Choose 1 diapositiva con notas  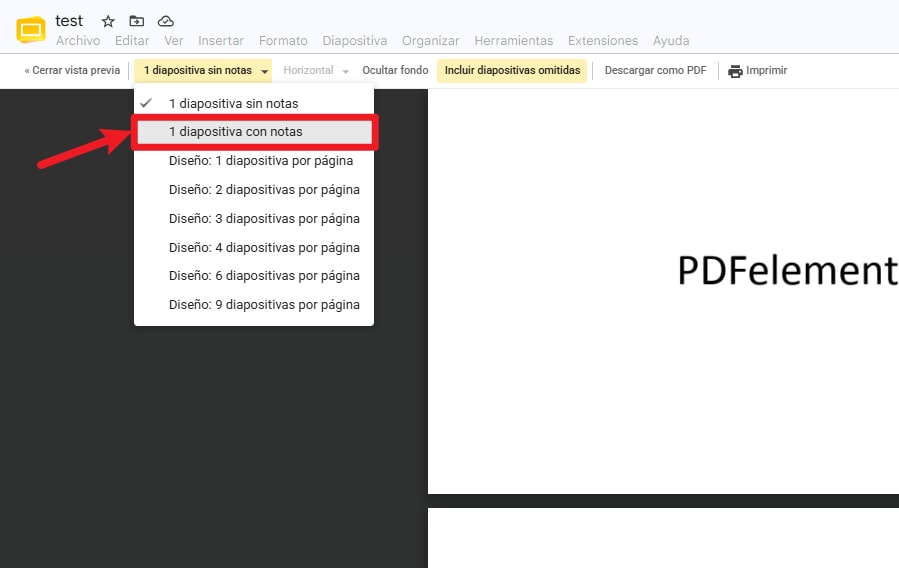pos(254,132)
